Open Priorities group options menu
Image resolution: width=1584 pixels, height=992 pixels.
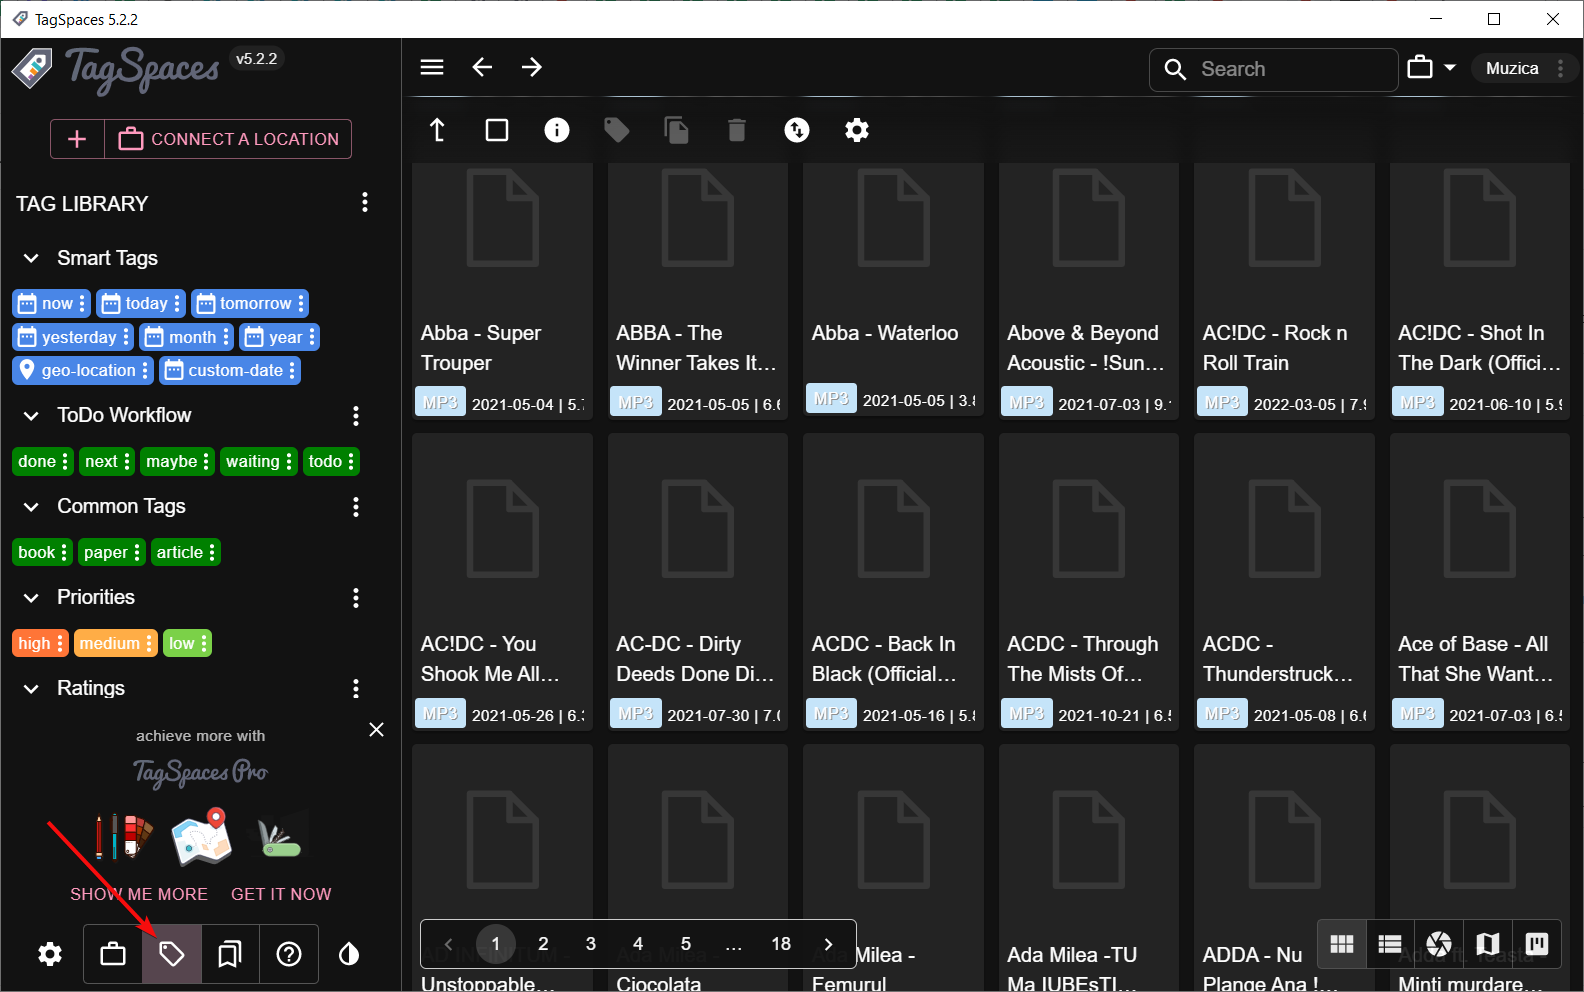point(356,598)
